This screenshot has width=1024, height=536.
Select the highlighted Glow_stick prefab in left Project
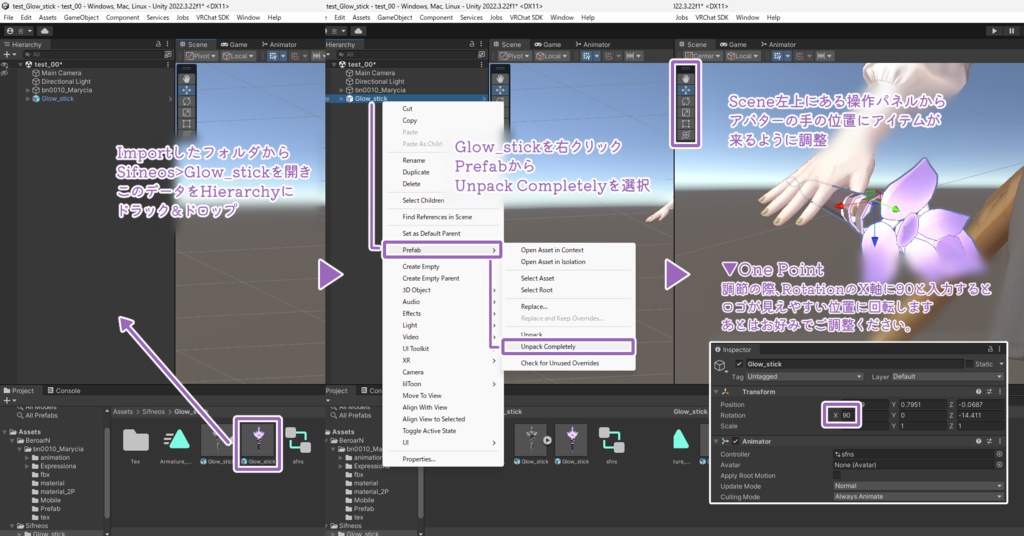point(259,444)
